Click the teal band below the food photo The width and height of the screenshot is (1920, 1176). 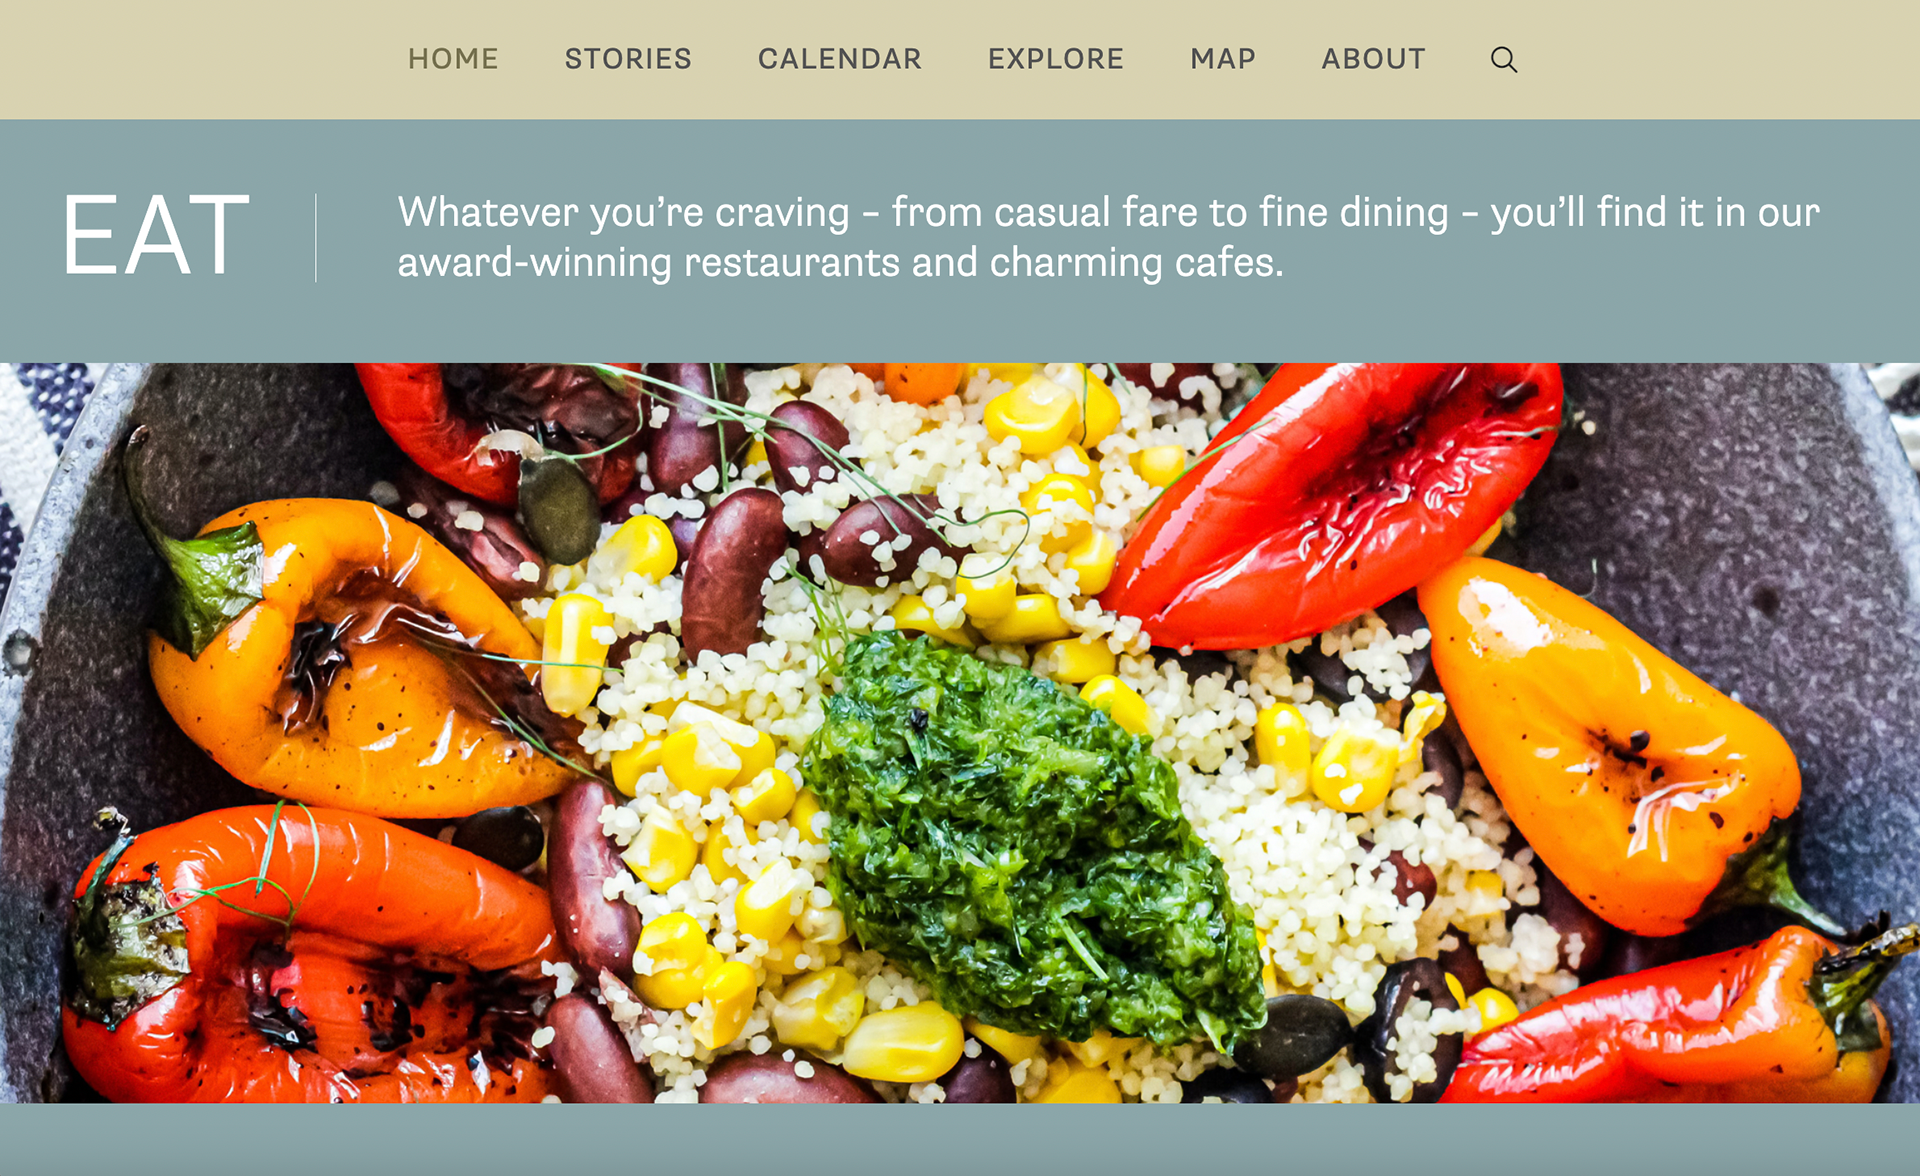click(x=960, y=1140)
